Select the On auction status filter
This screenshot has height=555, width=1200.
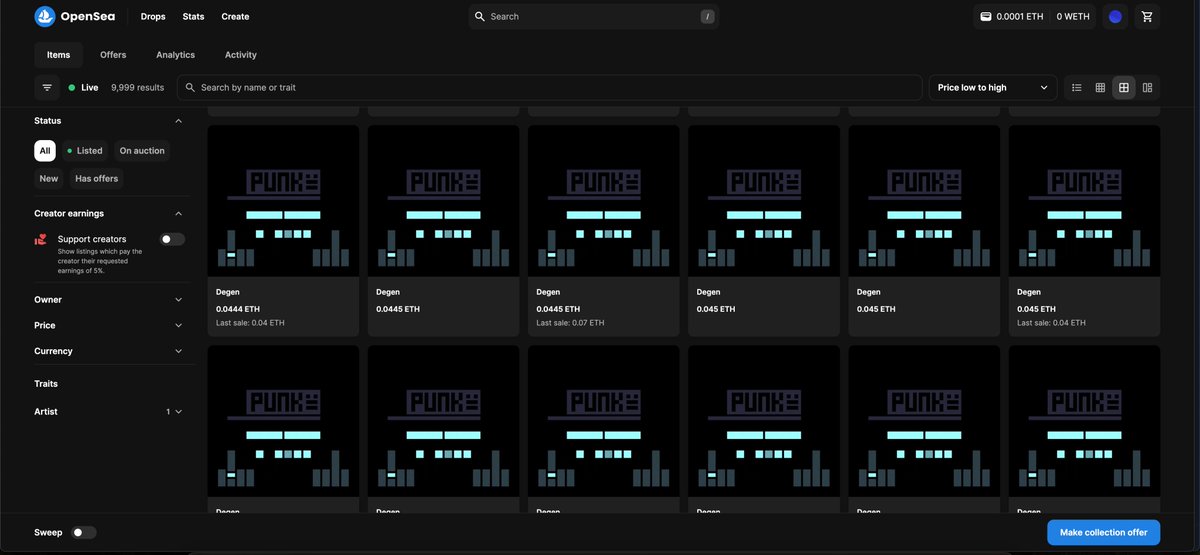[x=142, y=151]
